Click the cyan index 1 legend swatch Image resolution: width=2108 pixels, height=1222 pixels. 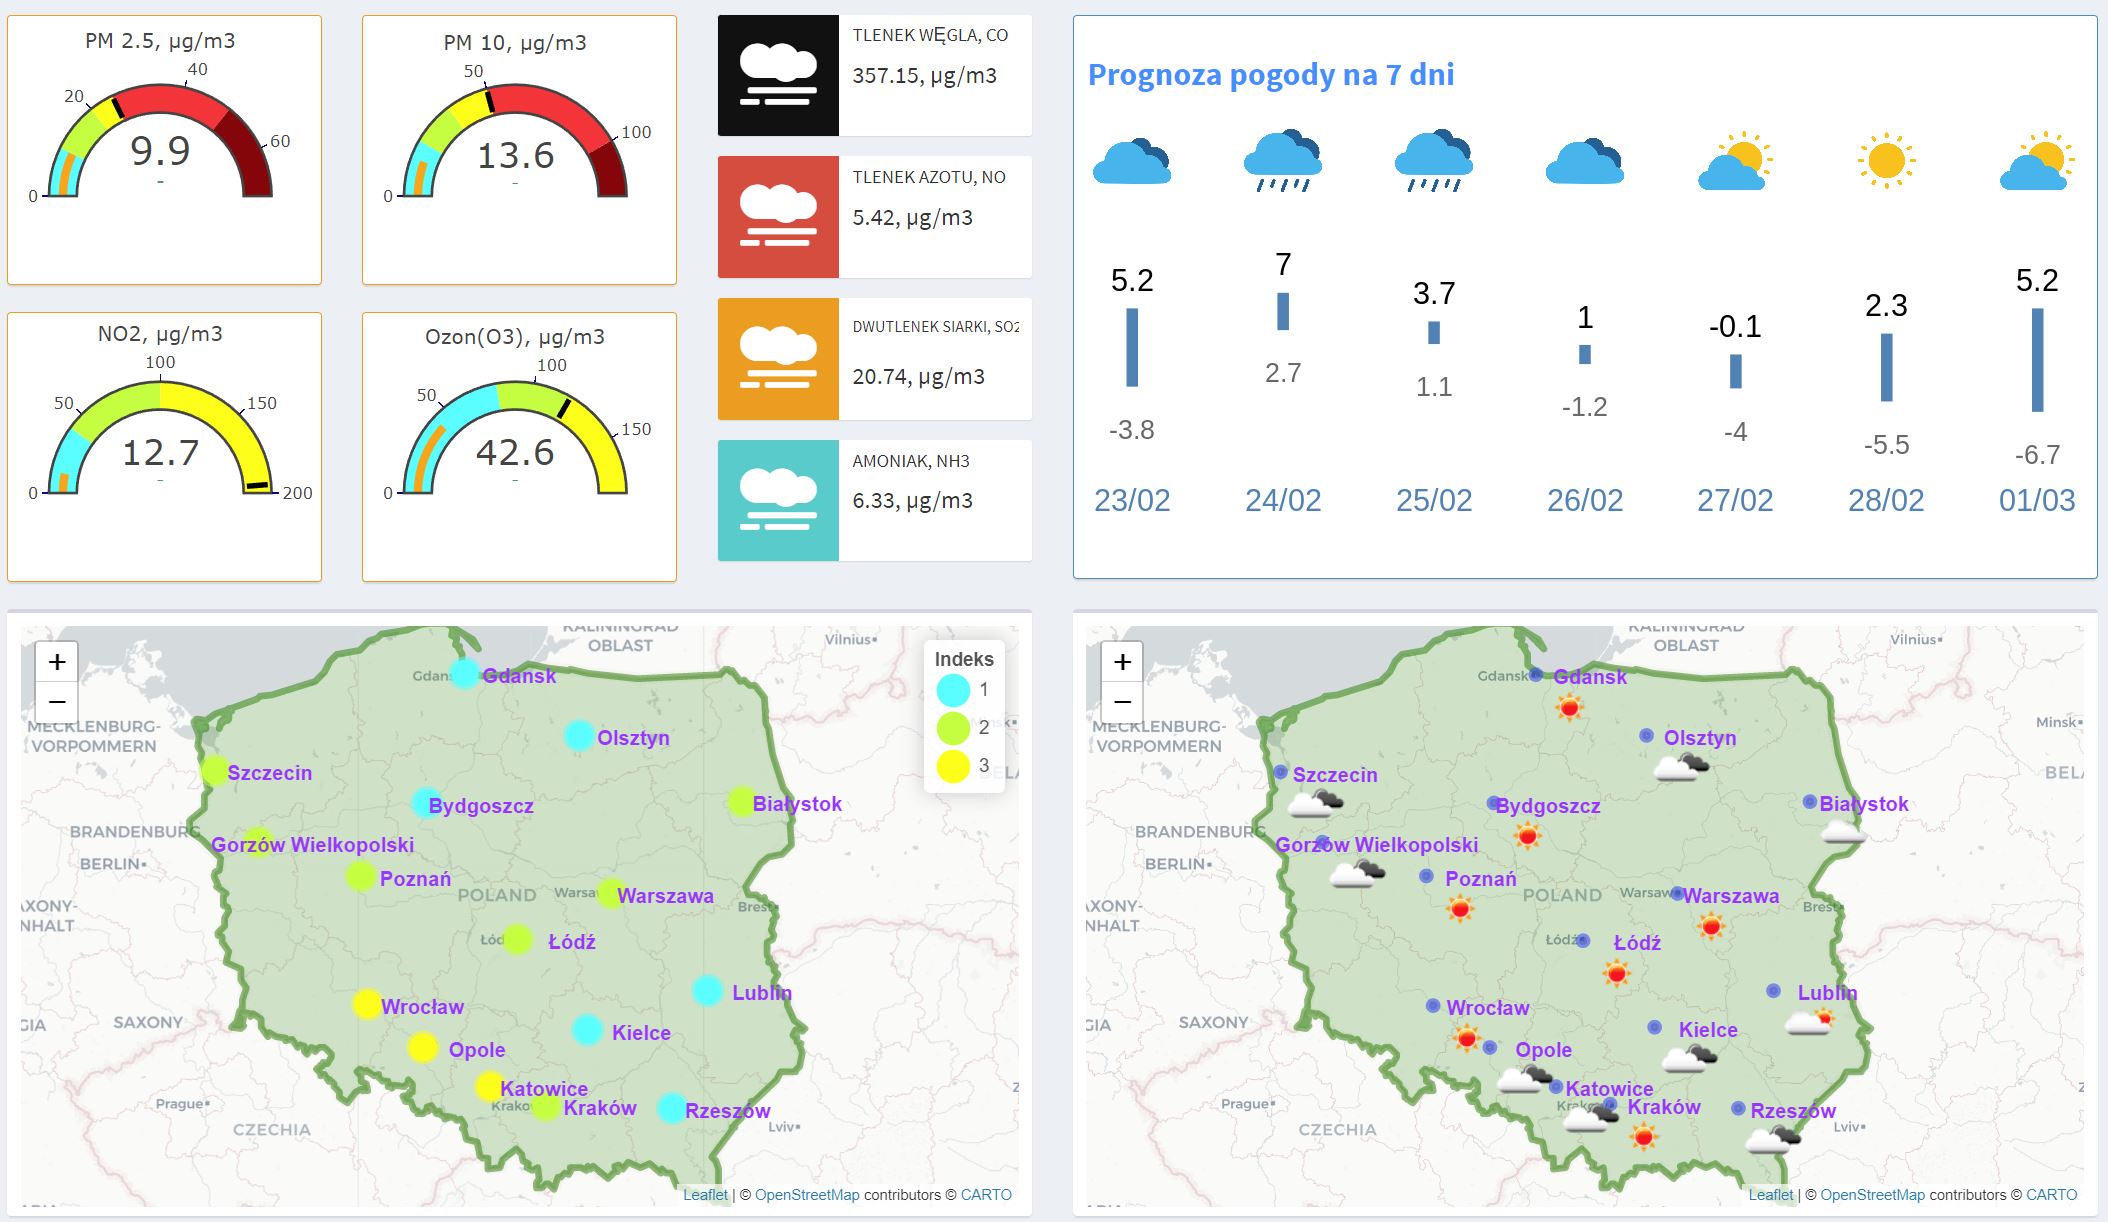tap(953, 690)
